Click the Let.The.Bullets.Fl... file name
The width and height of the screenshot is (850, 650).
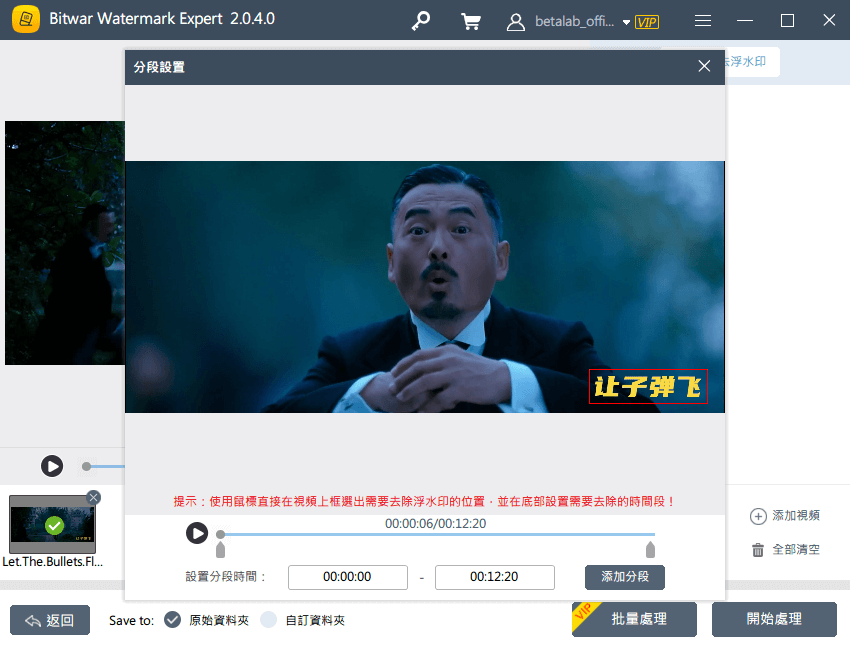click(52, 562)
